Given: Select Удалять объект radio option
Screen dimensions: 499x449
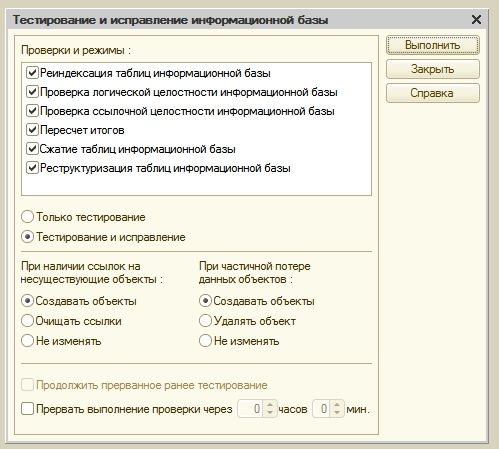Looking at the screenshot, I should 205,321.
